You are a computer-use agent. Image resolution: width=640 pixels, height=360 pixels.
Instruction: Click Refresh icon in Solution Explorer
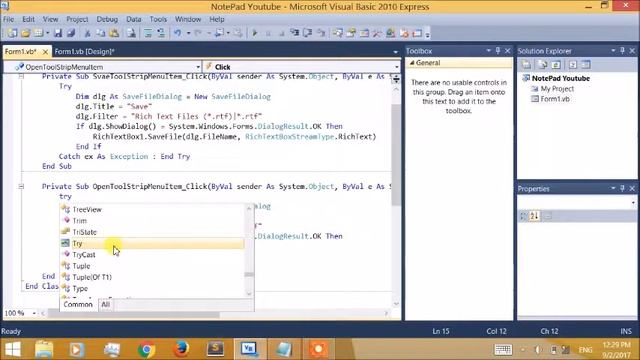556,64
